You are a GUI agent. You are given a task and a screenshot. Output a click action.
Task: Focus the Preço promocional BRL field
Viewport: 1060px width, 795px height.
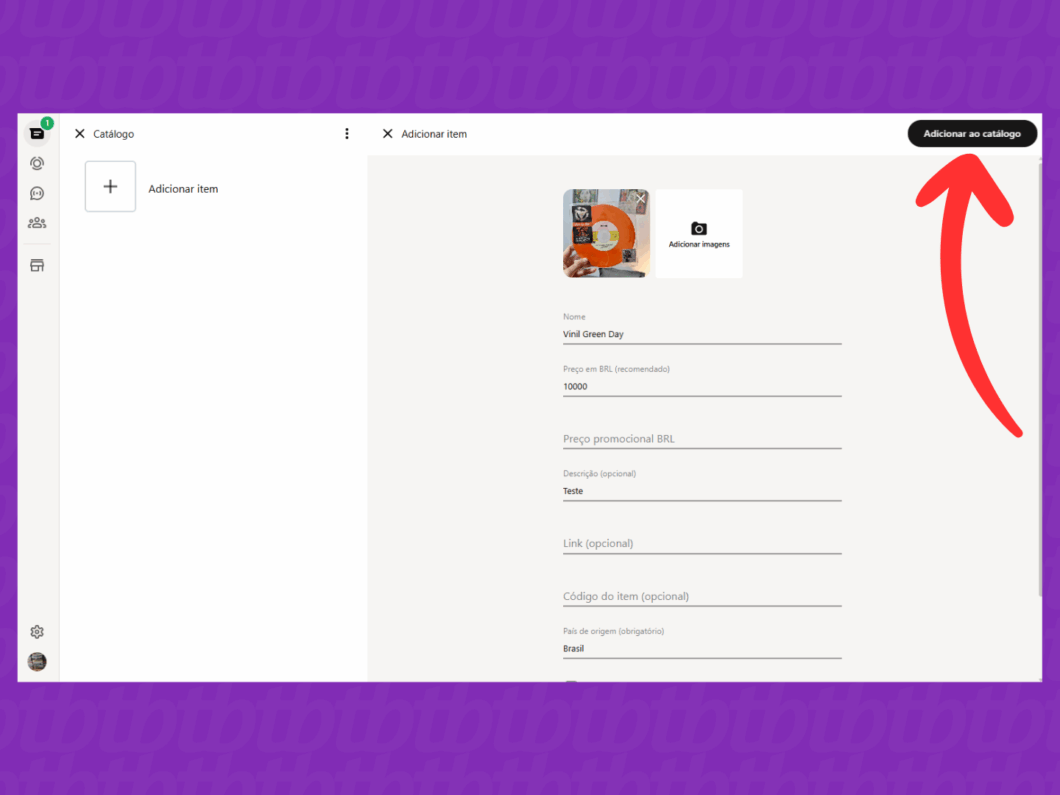(701, 439)
